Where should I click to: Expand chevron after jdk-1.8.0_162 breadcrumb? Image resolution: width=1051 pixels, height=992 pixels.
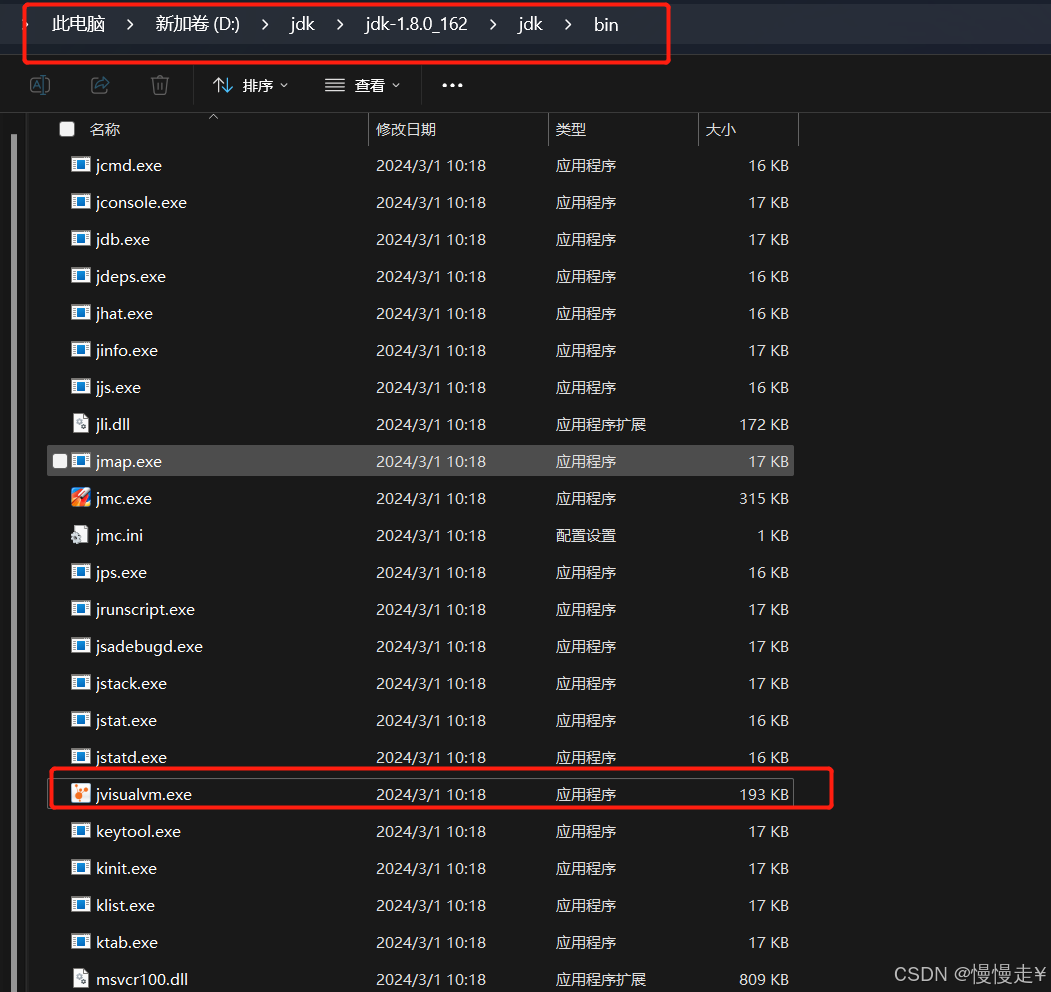[x=493, y=24]
